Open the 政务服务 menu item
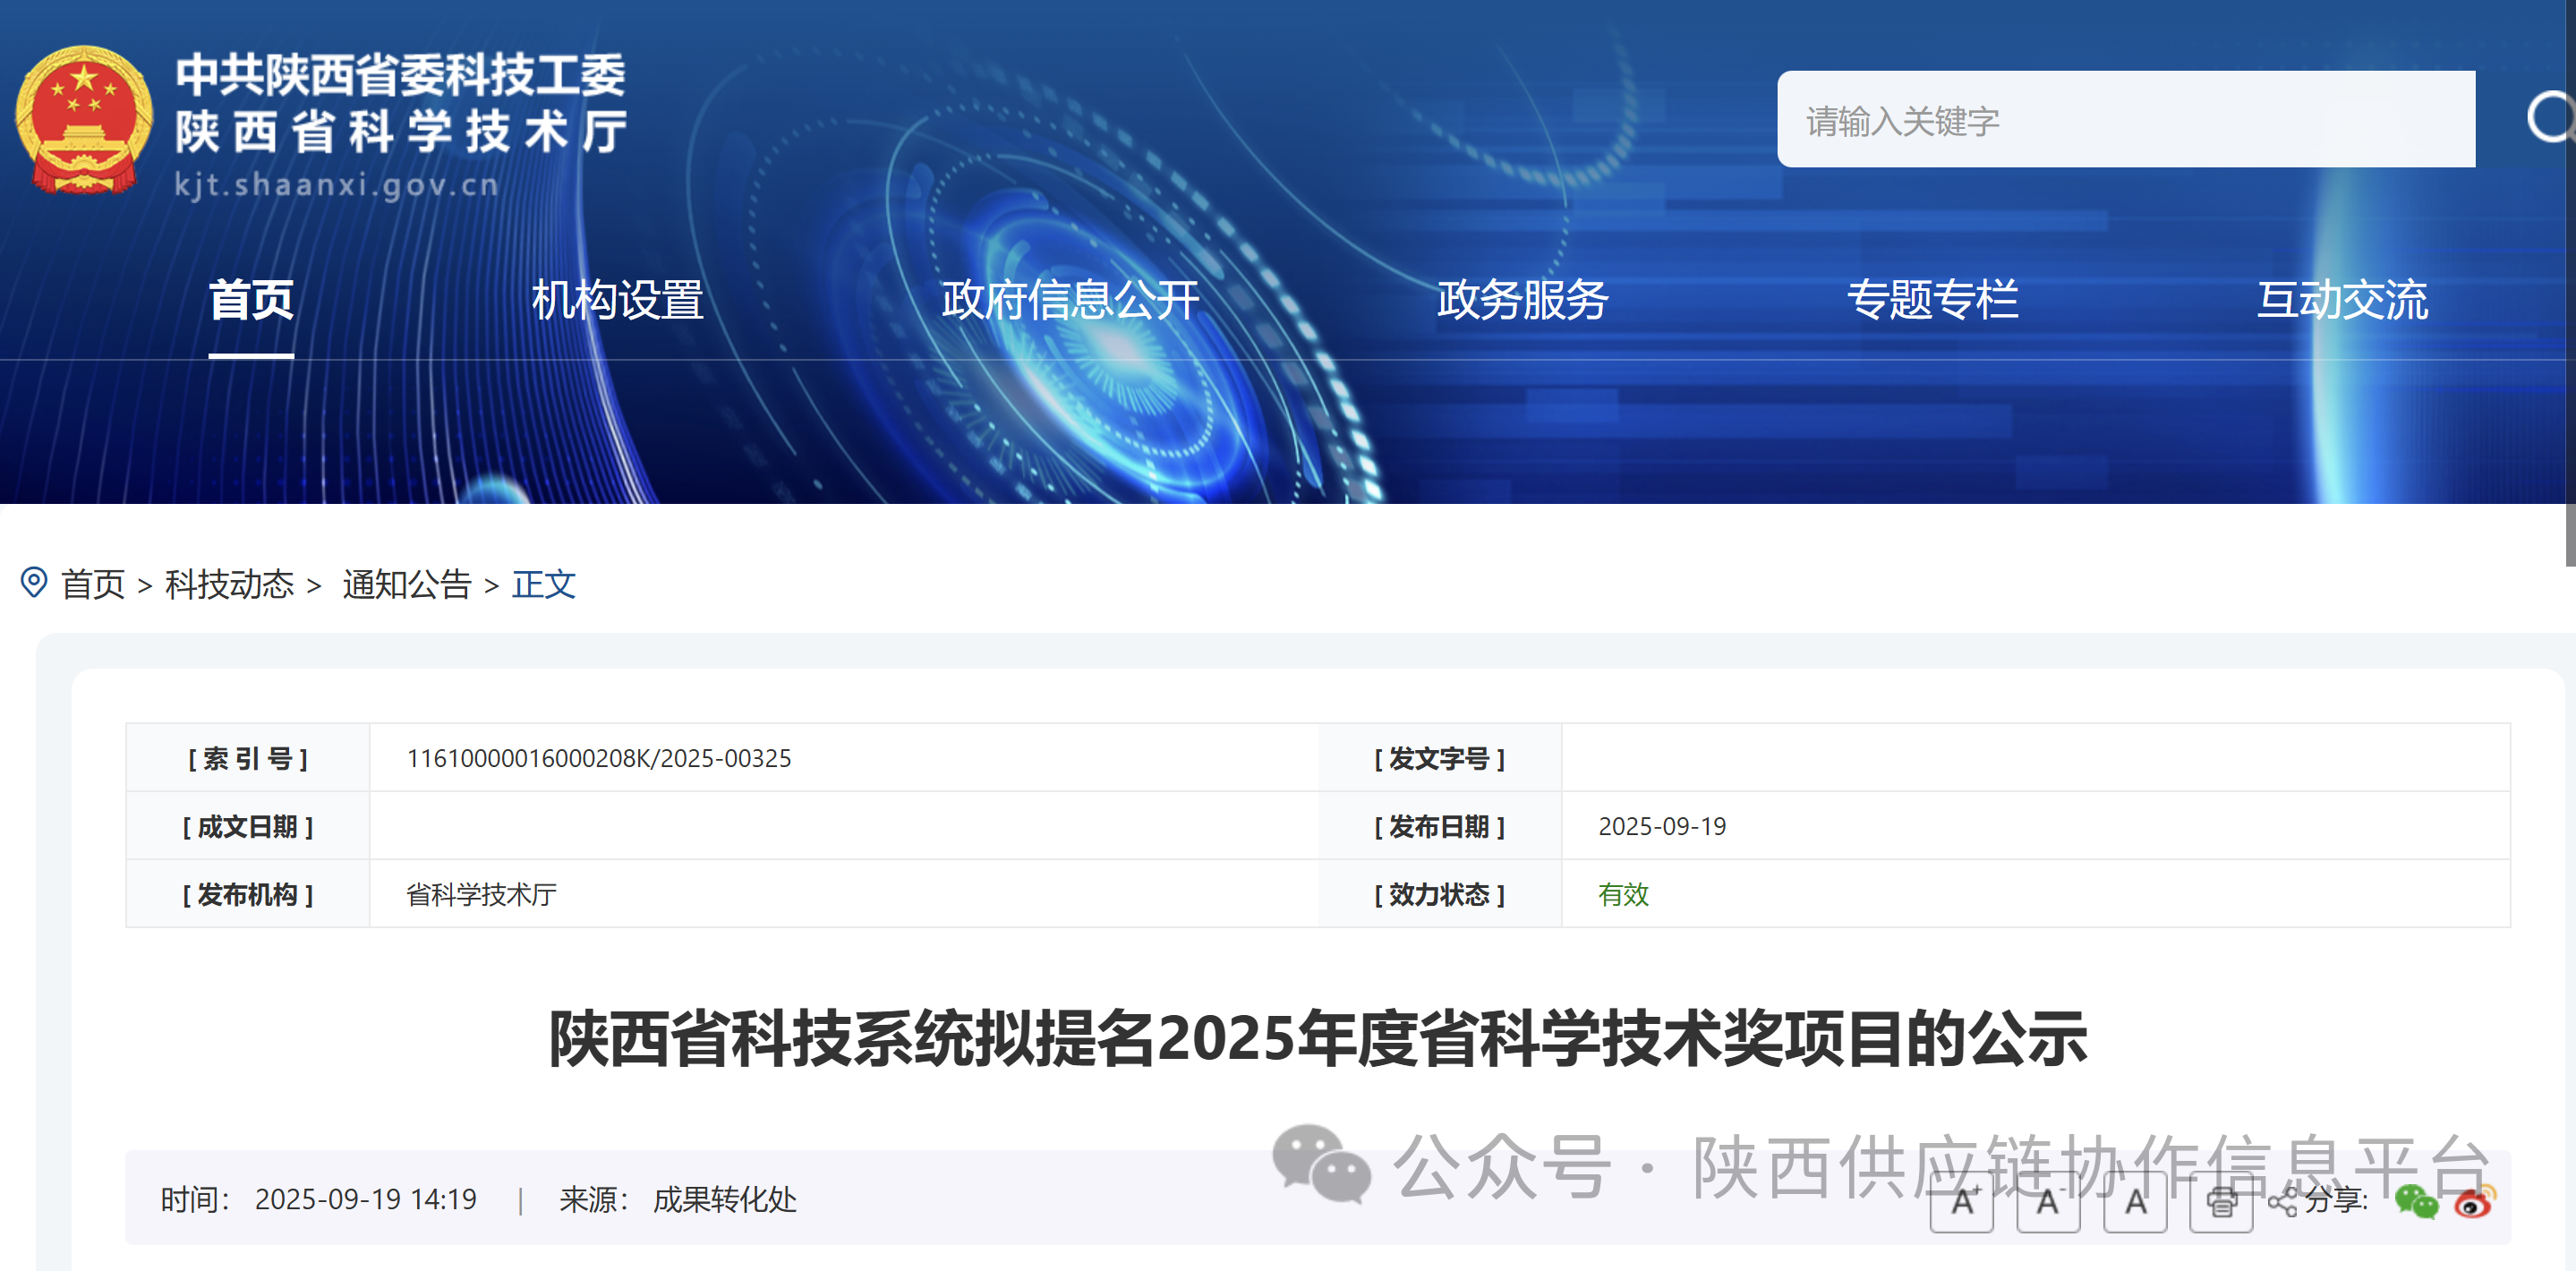The height and width of the screenshot is (1271, 2576). [x=1522, y=300]
